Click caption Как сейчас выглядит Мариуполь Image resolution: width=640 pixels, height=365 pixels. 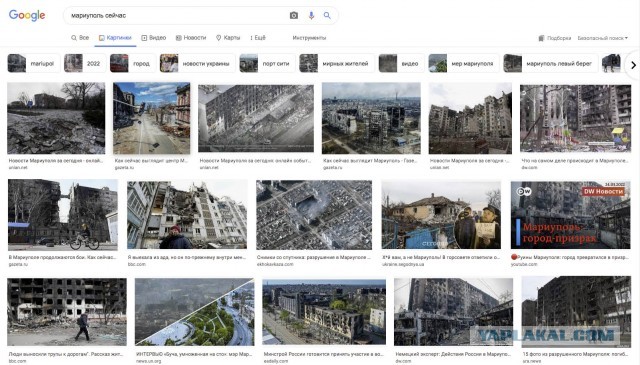click(369, 161)
